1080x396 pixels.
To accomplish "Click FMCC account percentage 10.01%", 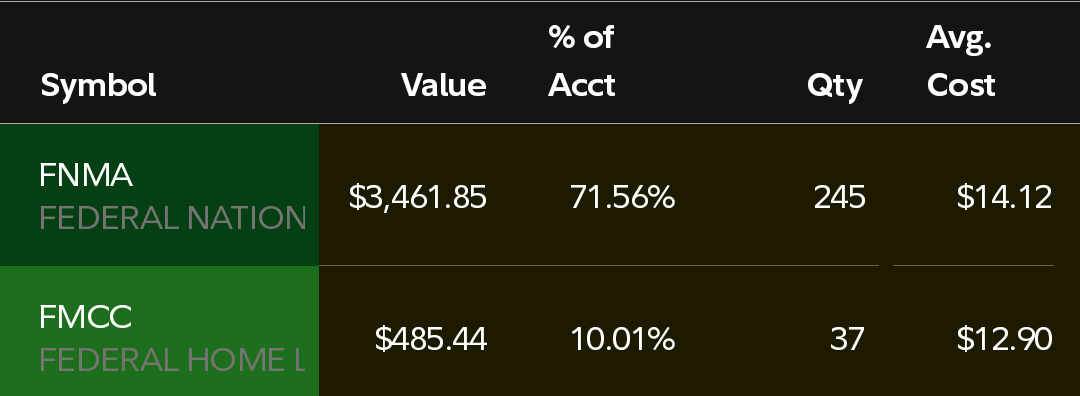I will (x=622, y=340).
